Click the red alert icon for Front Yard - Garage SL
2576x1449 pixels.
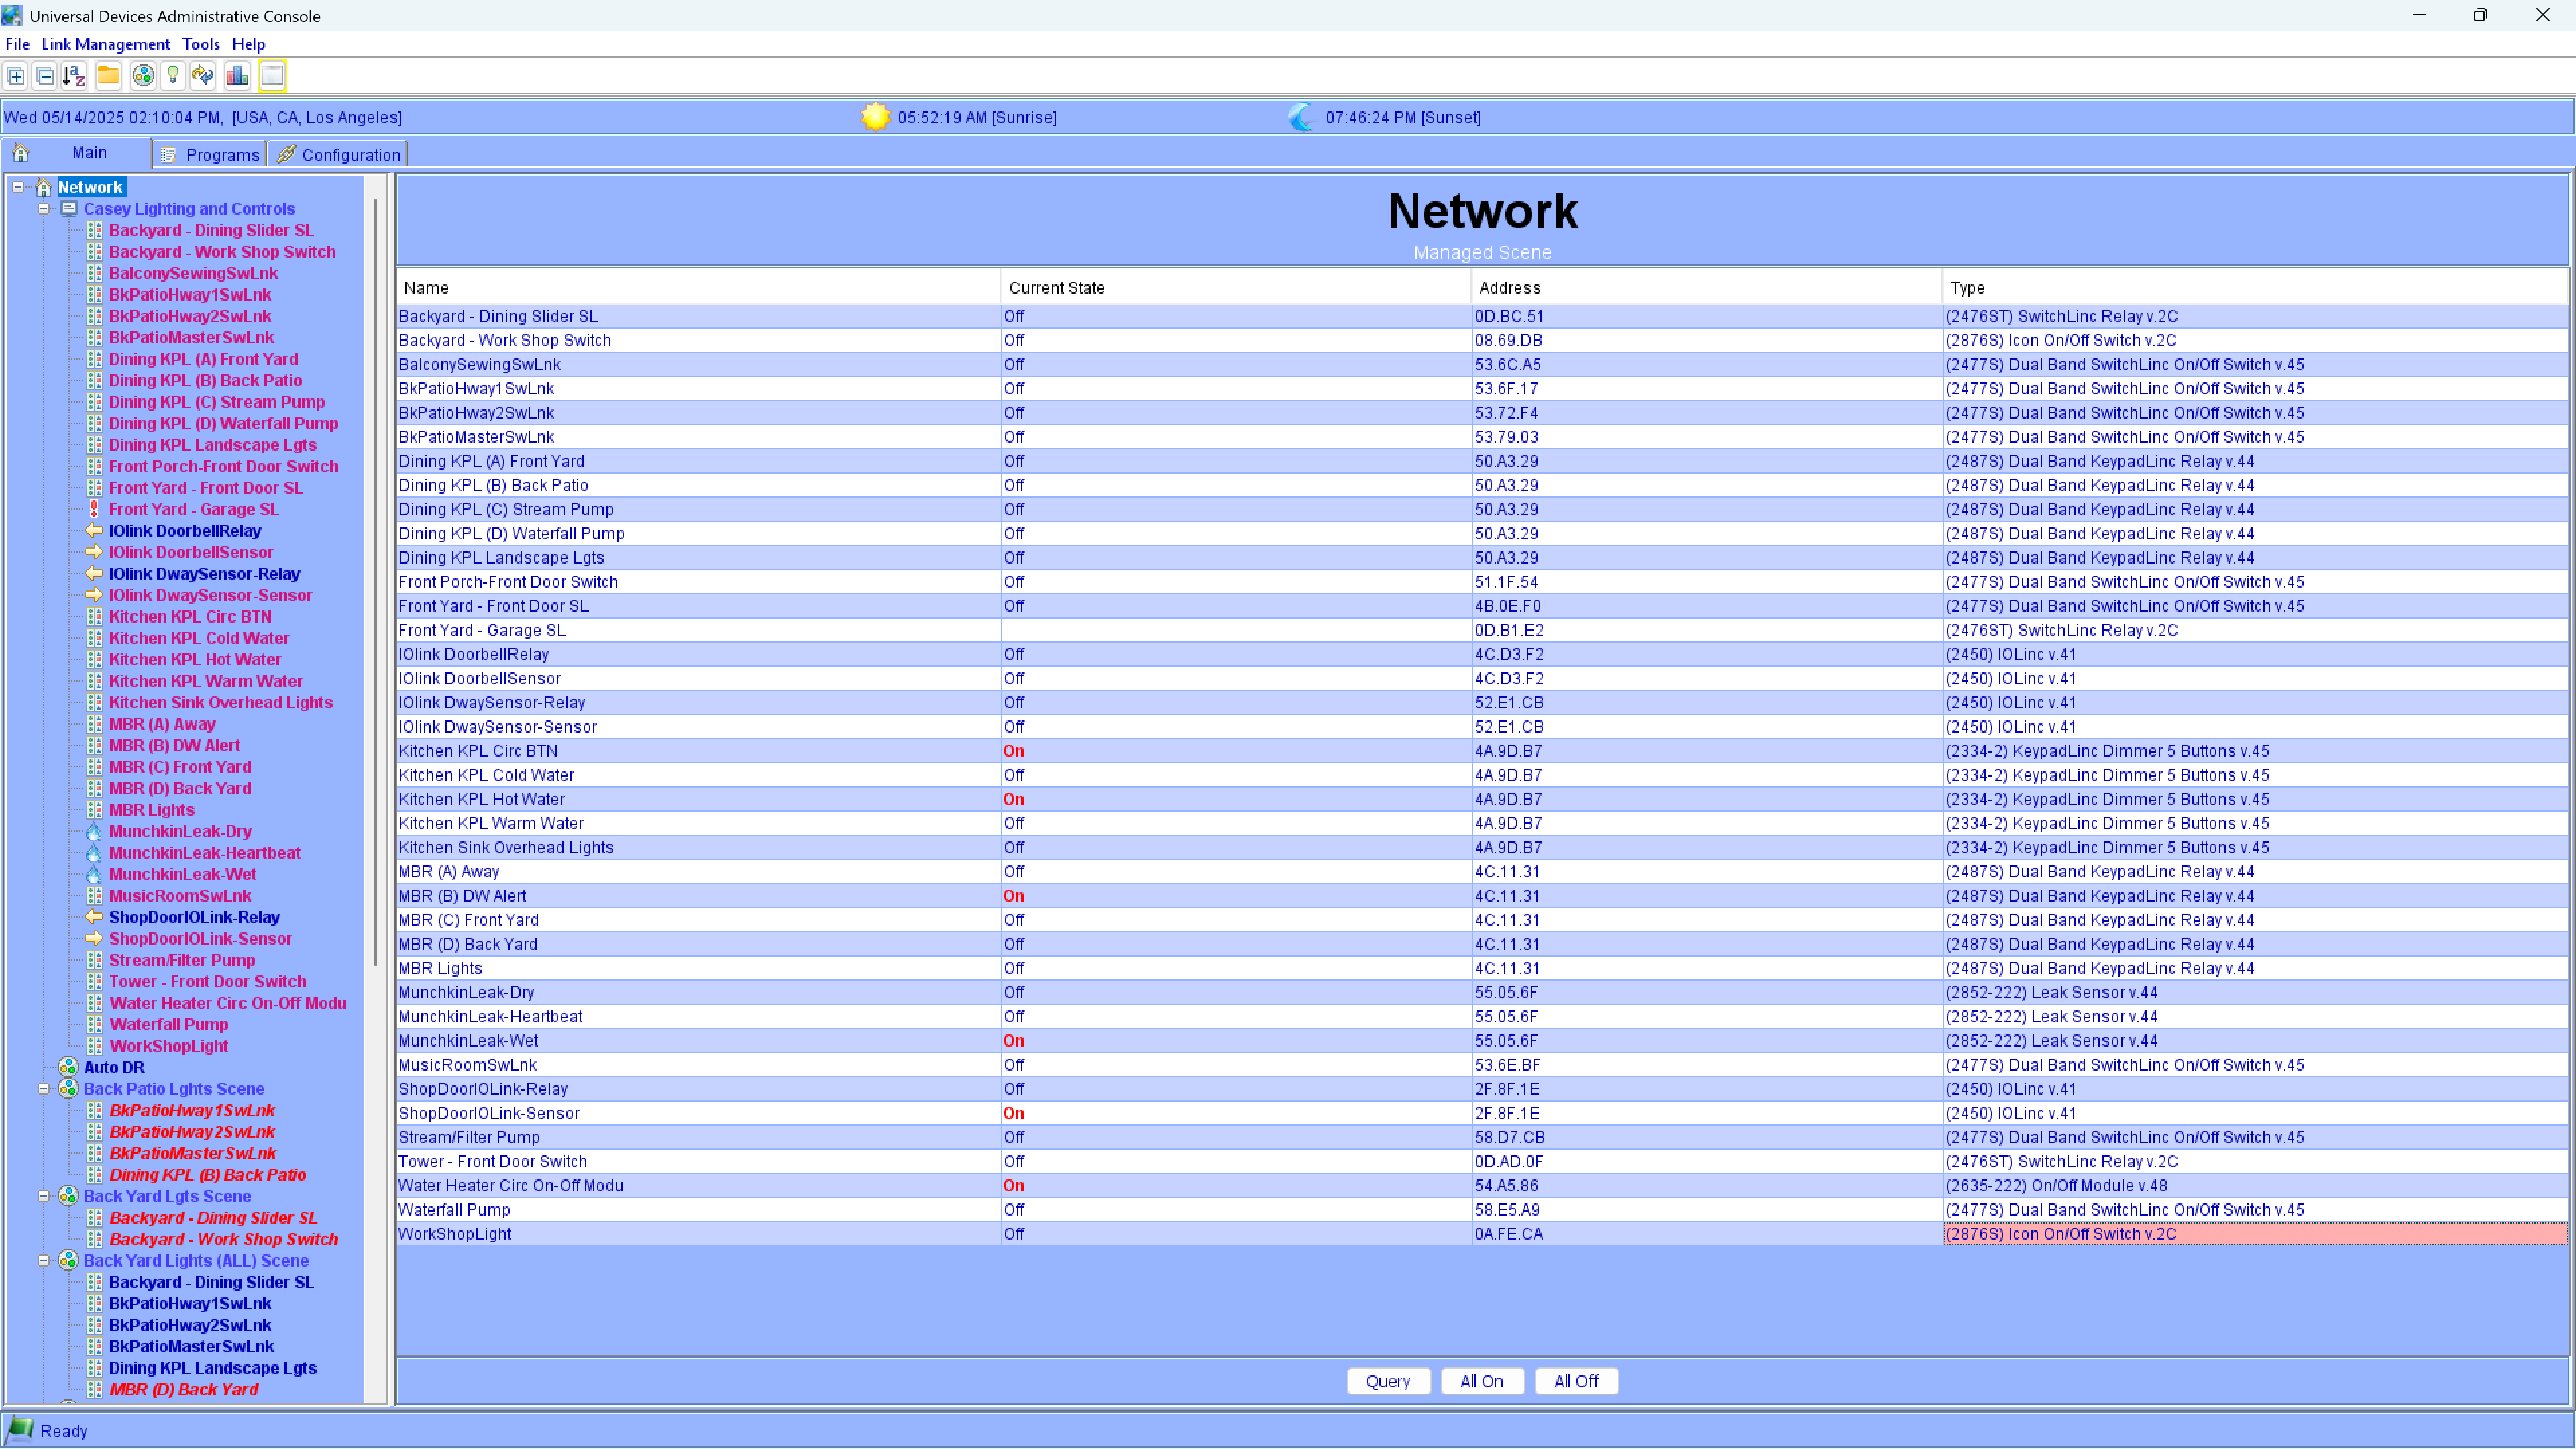94,509
